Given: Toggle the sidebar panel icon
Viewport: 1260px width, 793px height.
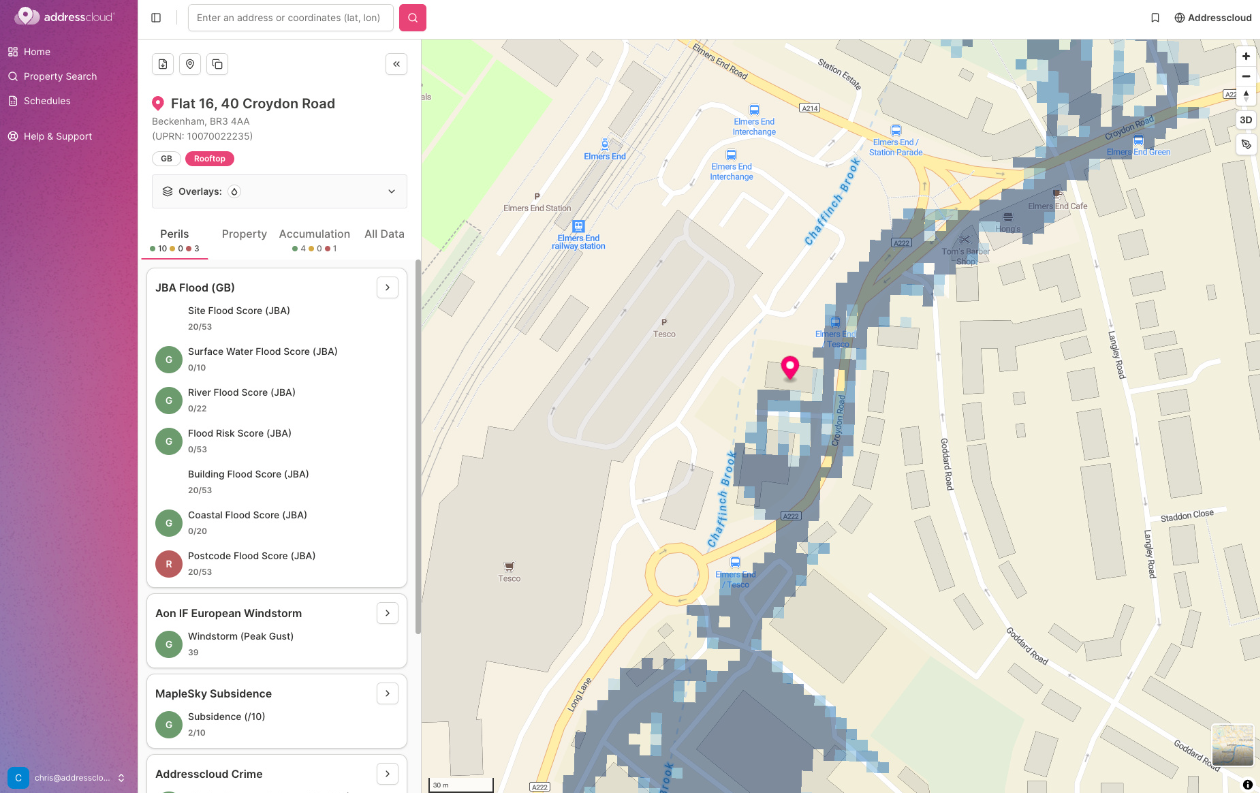Looking at the screenshot, I should (x=156, y=18).
